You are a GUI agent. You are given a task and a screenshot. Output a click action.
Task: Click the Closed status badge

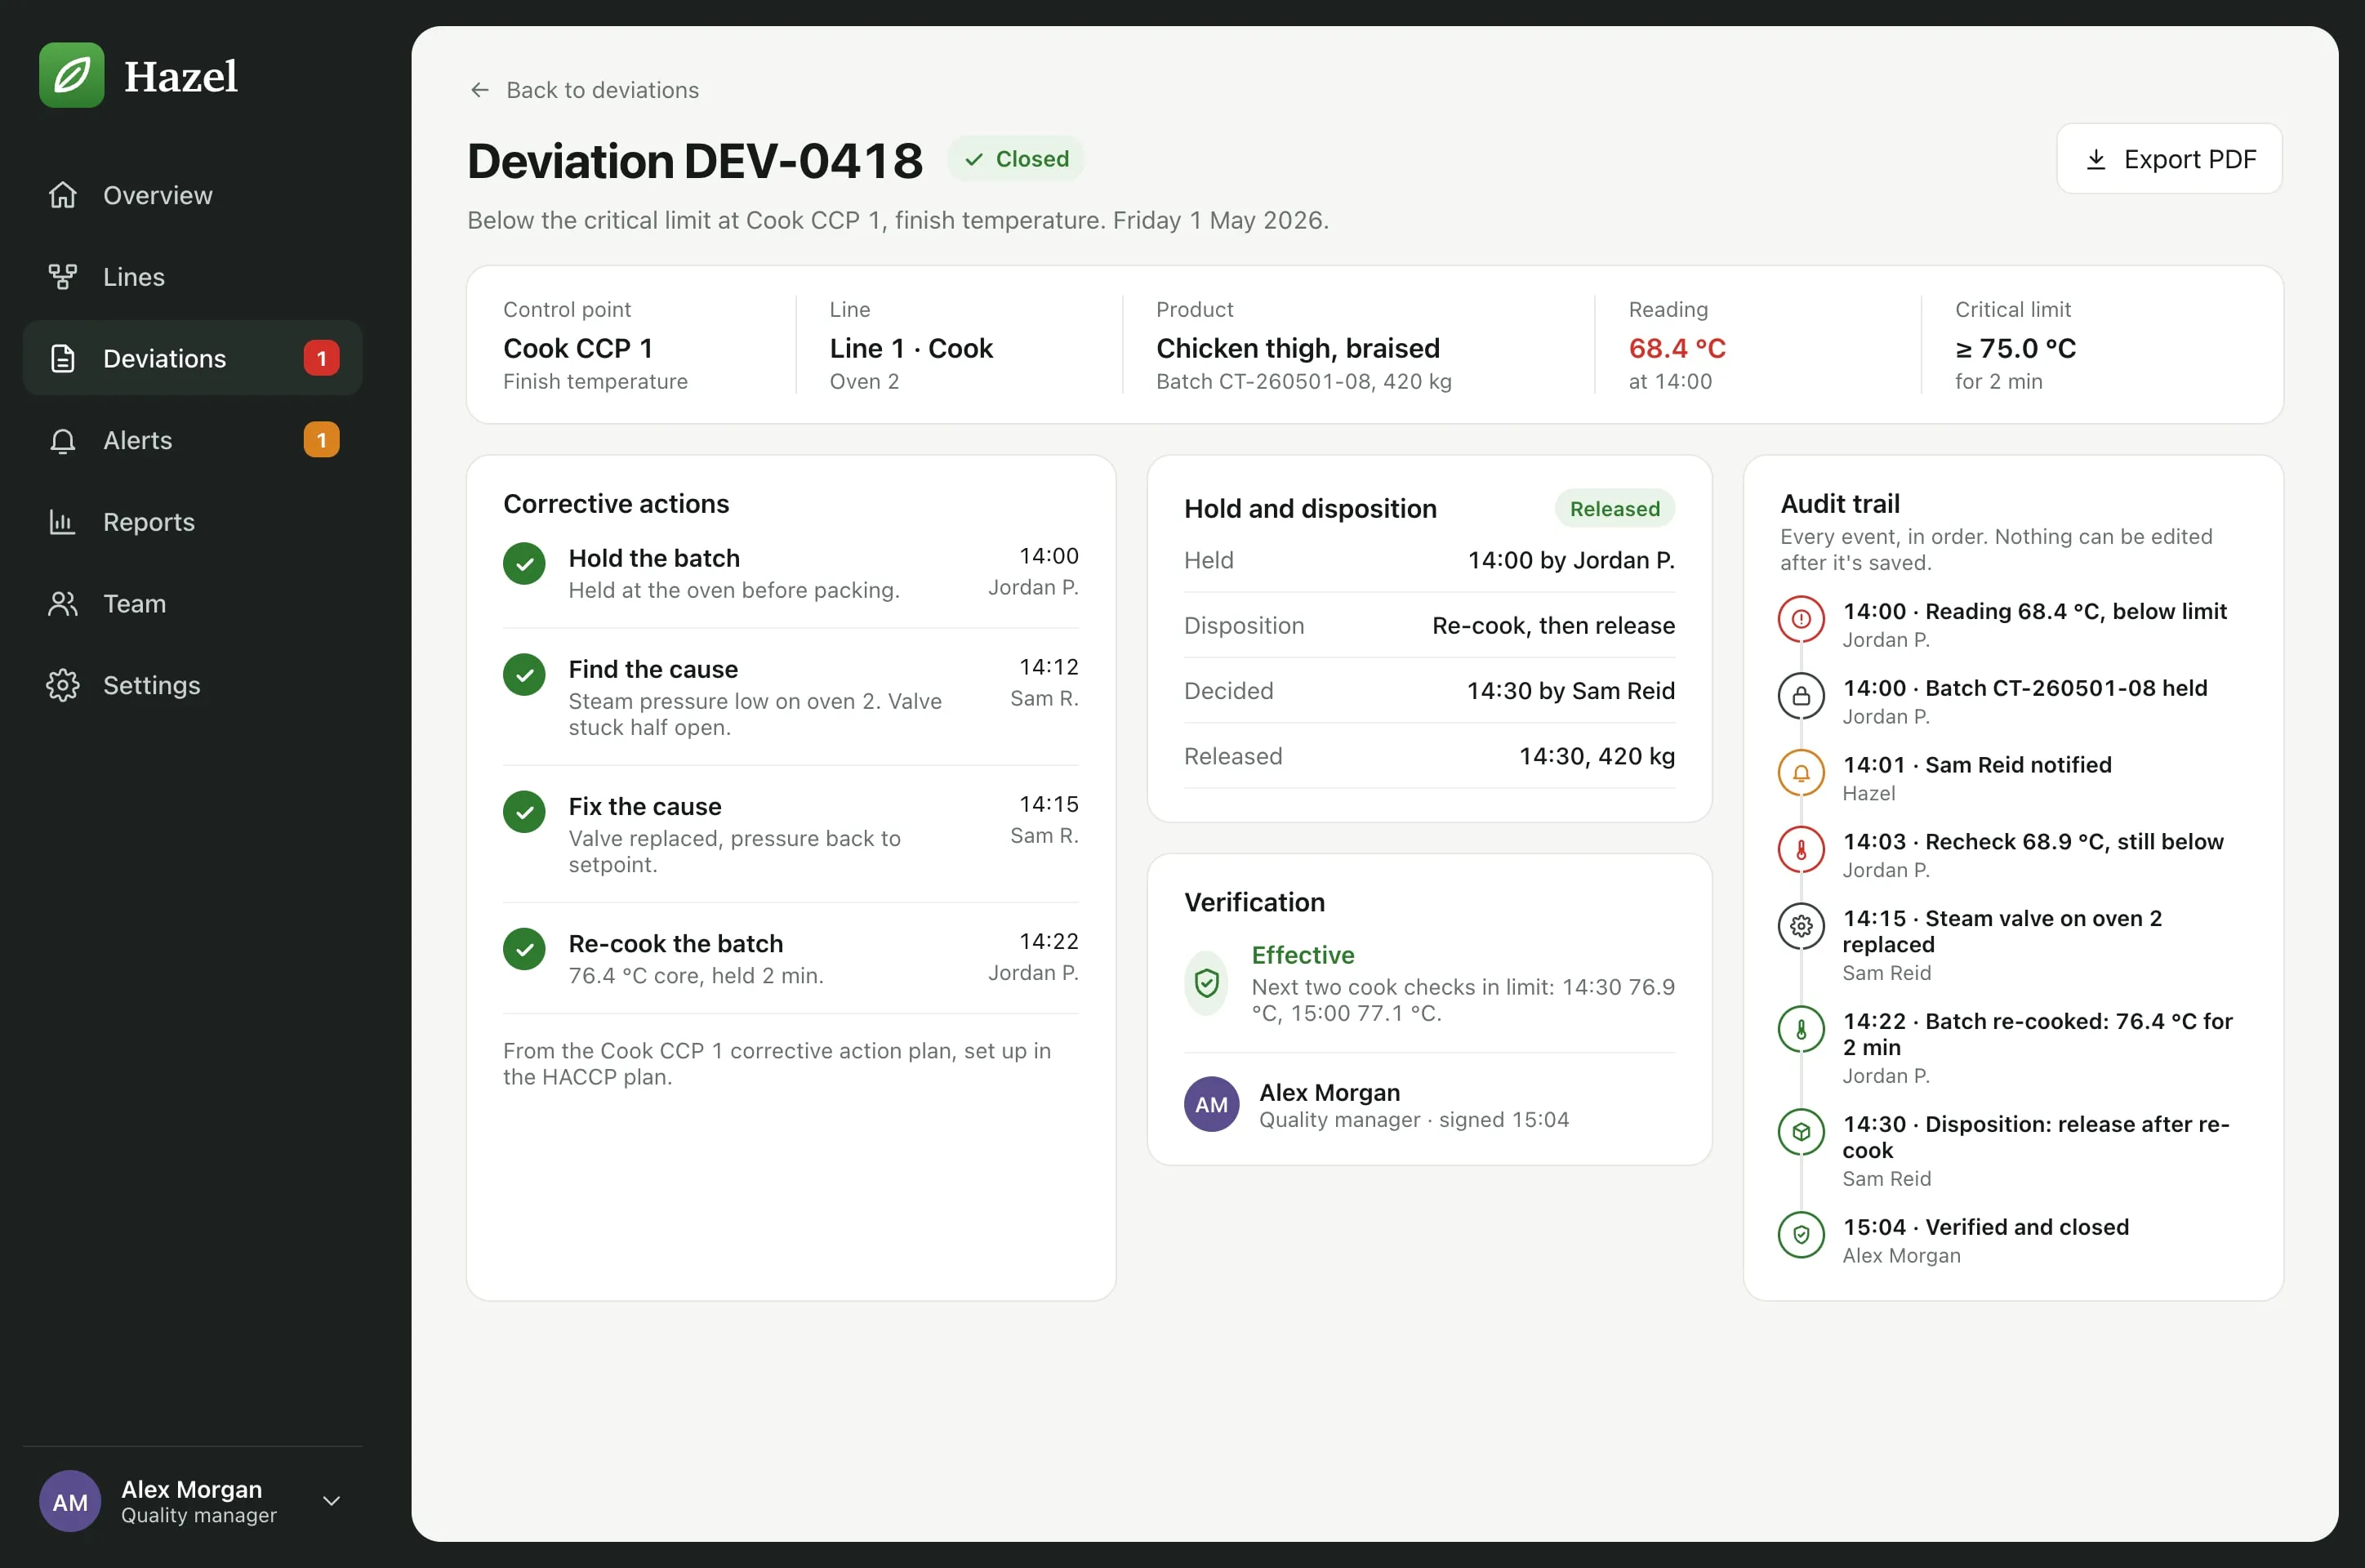tap(1016, 159)
